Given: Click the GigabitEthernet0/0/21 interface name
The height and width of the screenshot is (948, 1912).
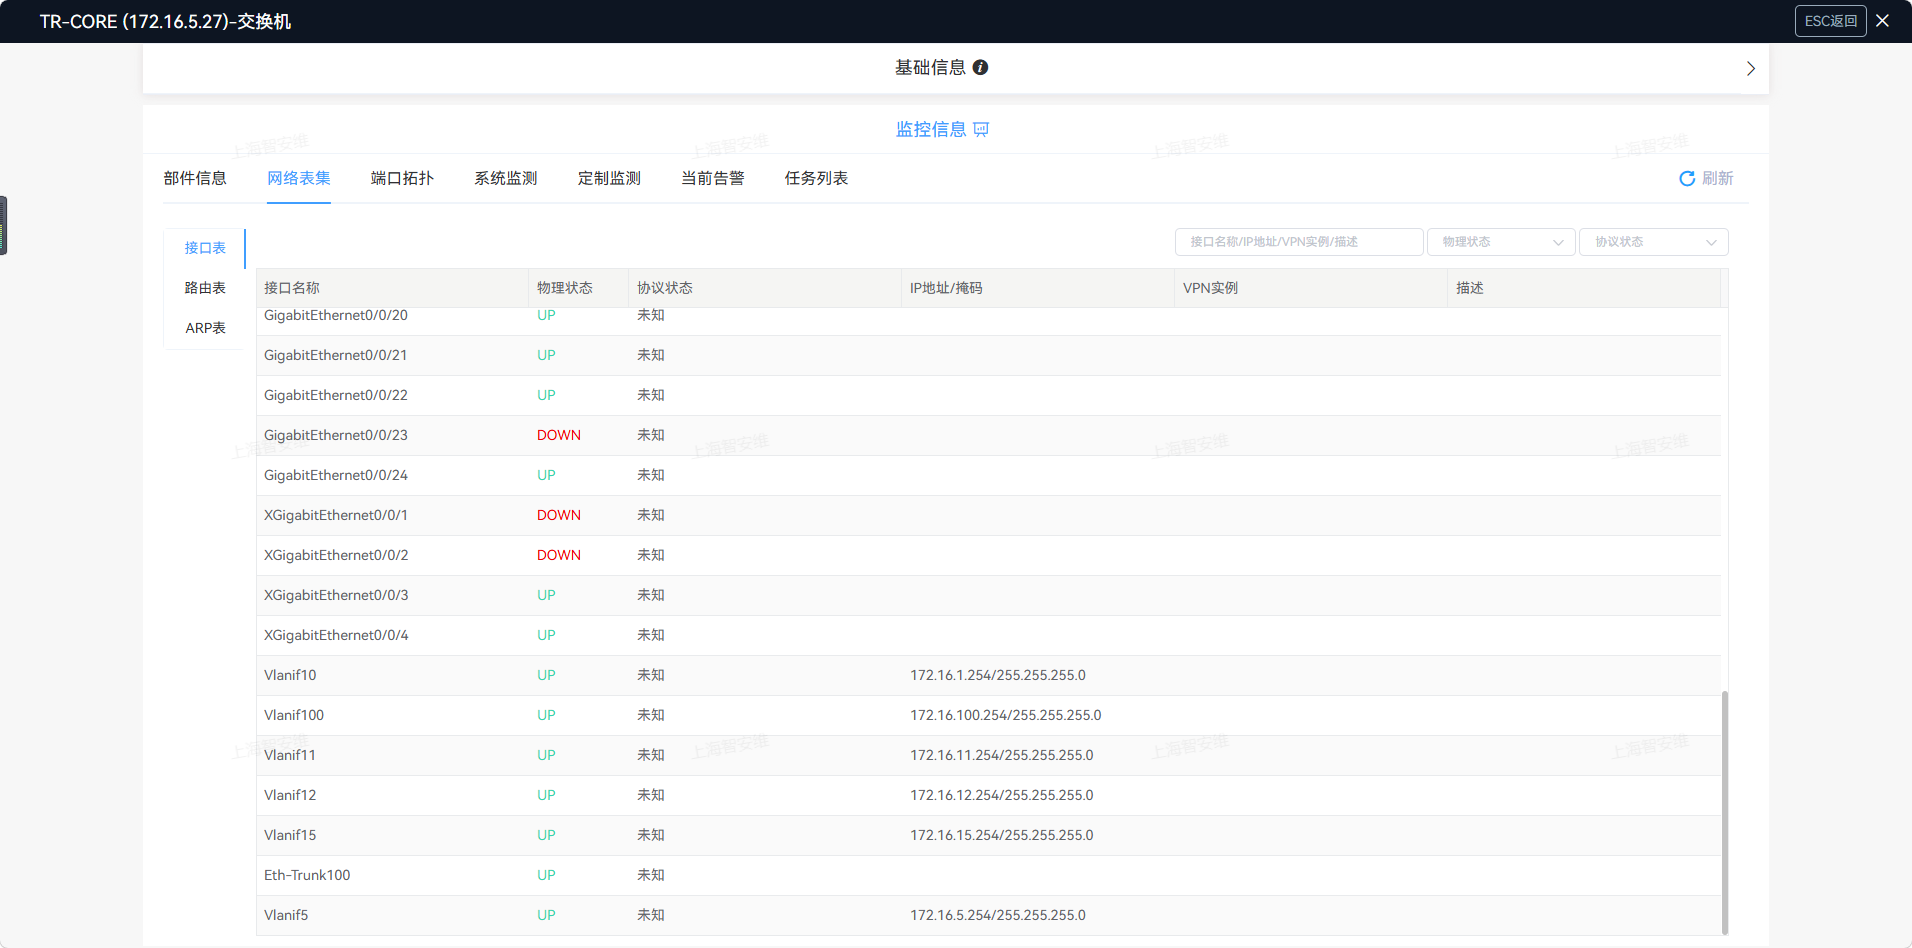Looking at the screenshot, I should coord(336,355).
